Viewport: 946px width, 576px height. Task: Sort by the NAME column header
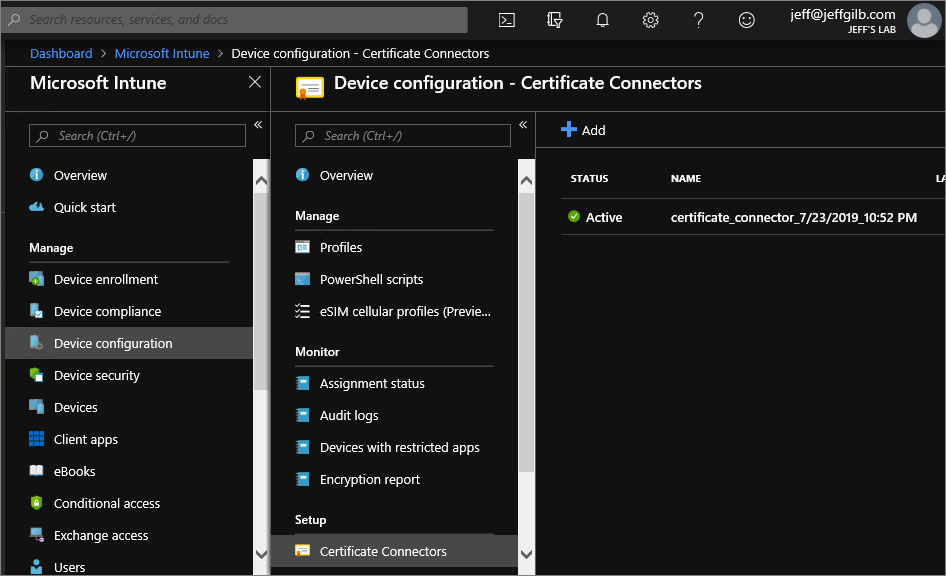686,178
